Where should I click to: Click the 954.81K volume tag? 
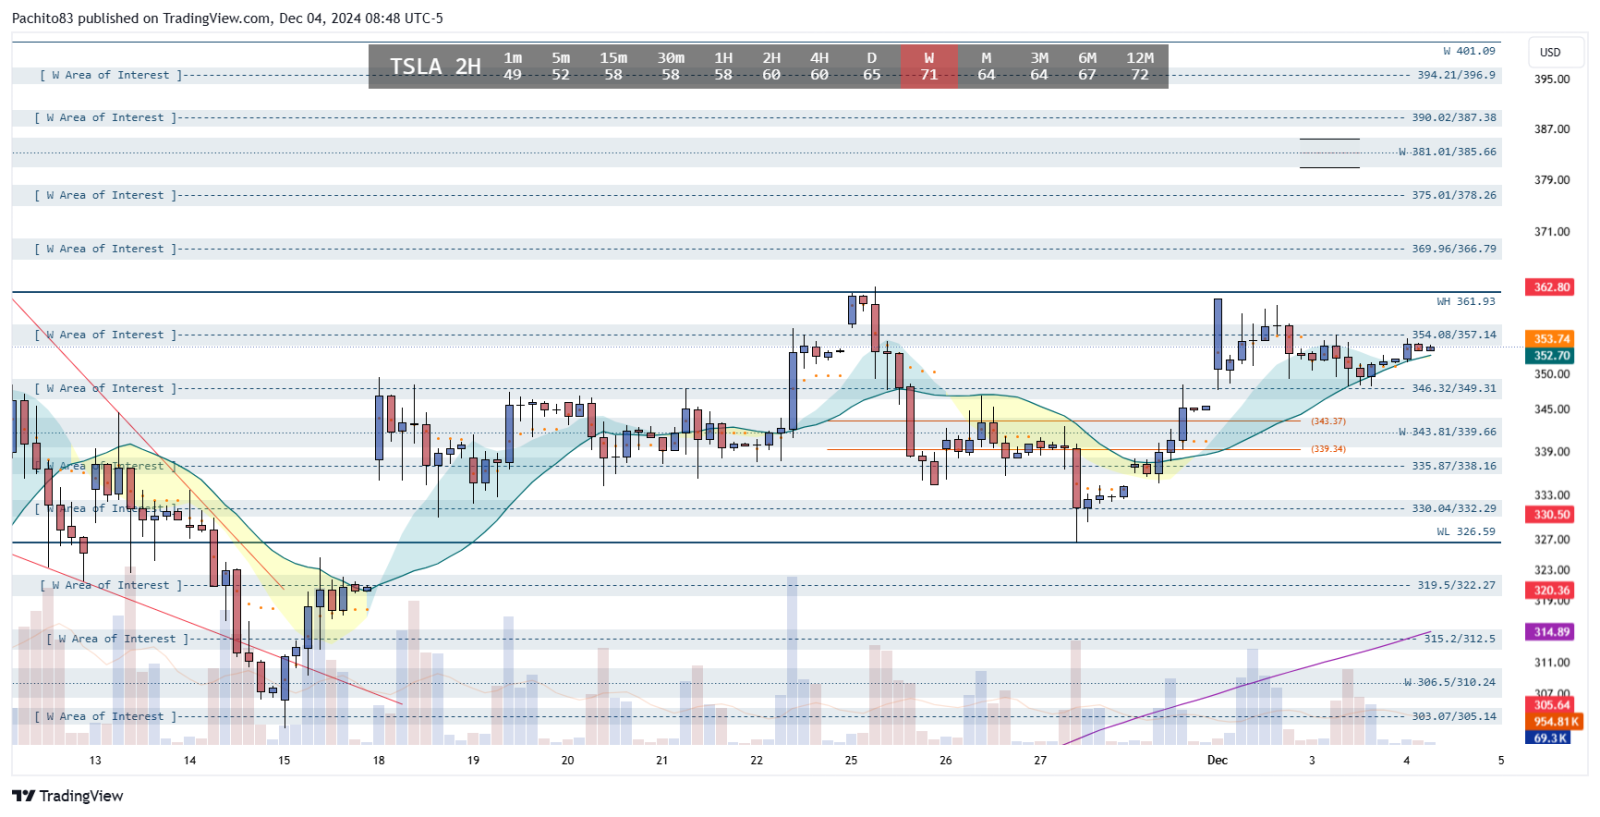point(1555,721)
